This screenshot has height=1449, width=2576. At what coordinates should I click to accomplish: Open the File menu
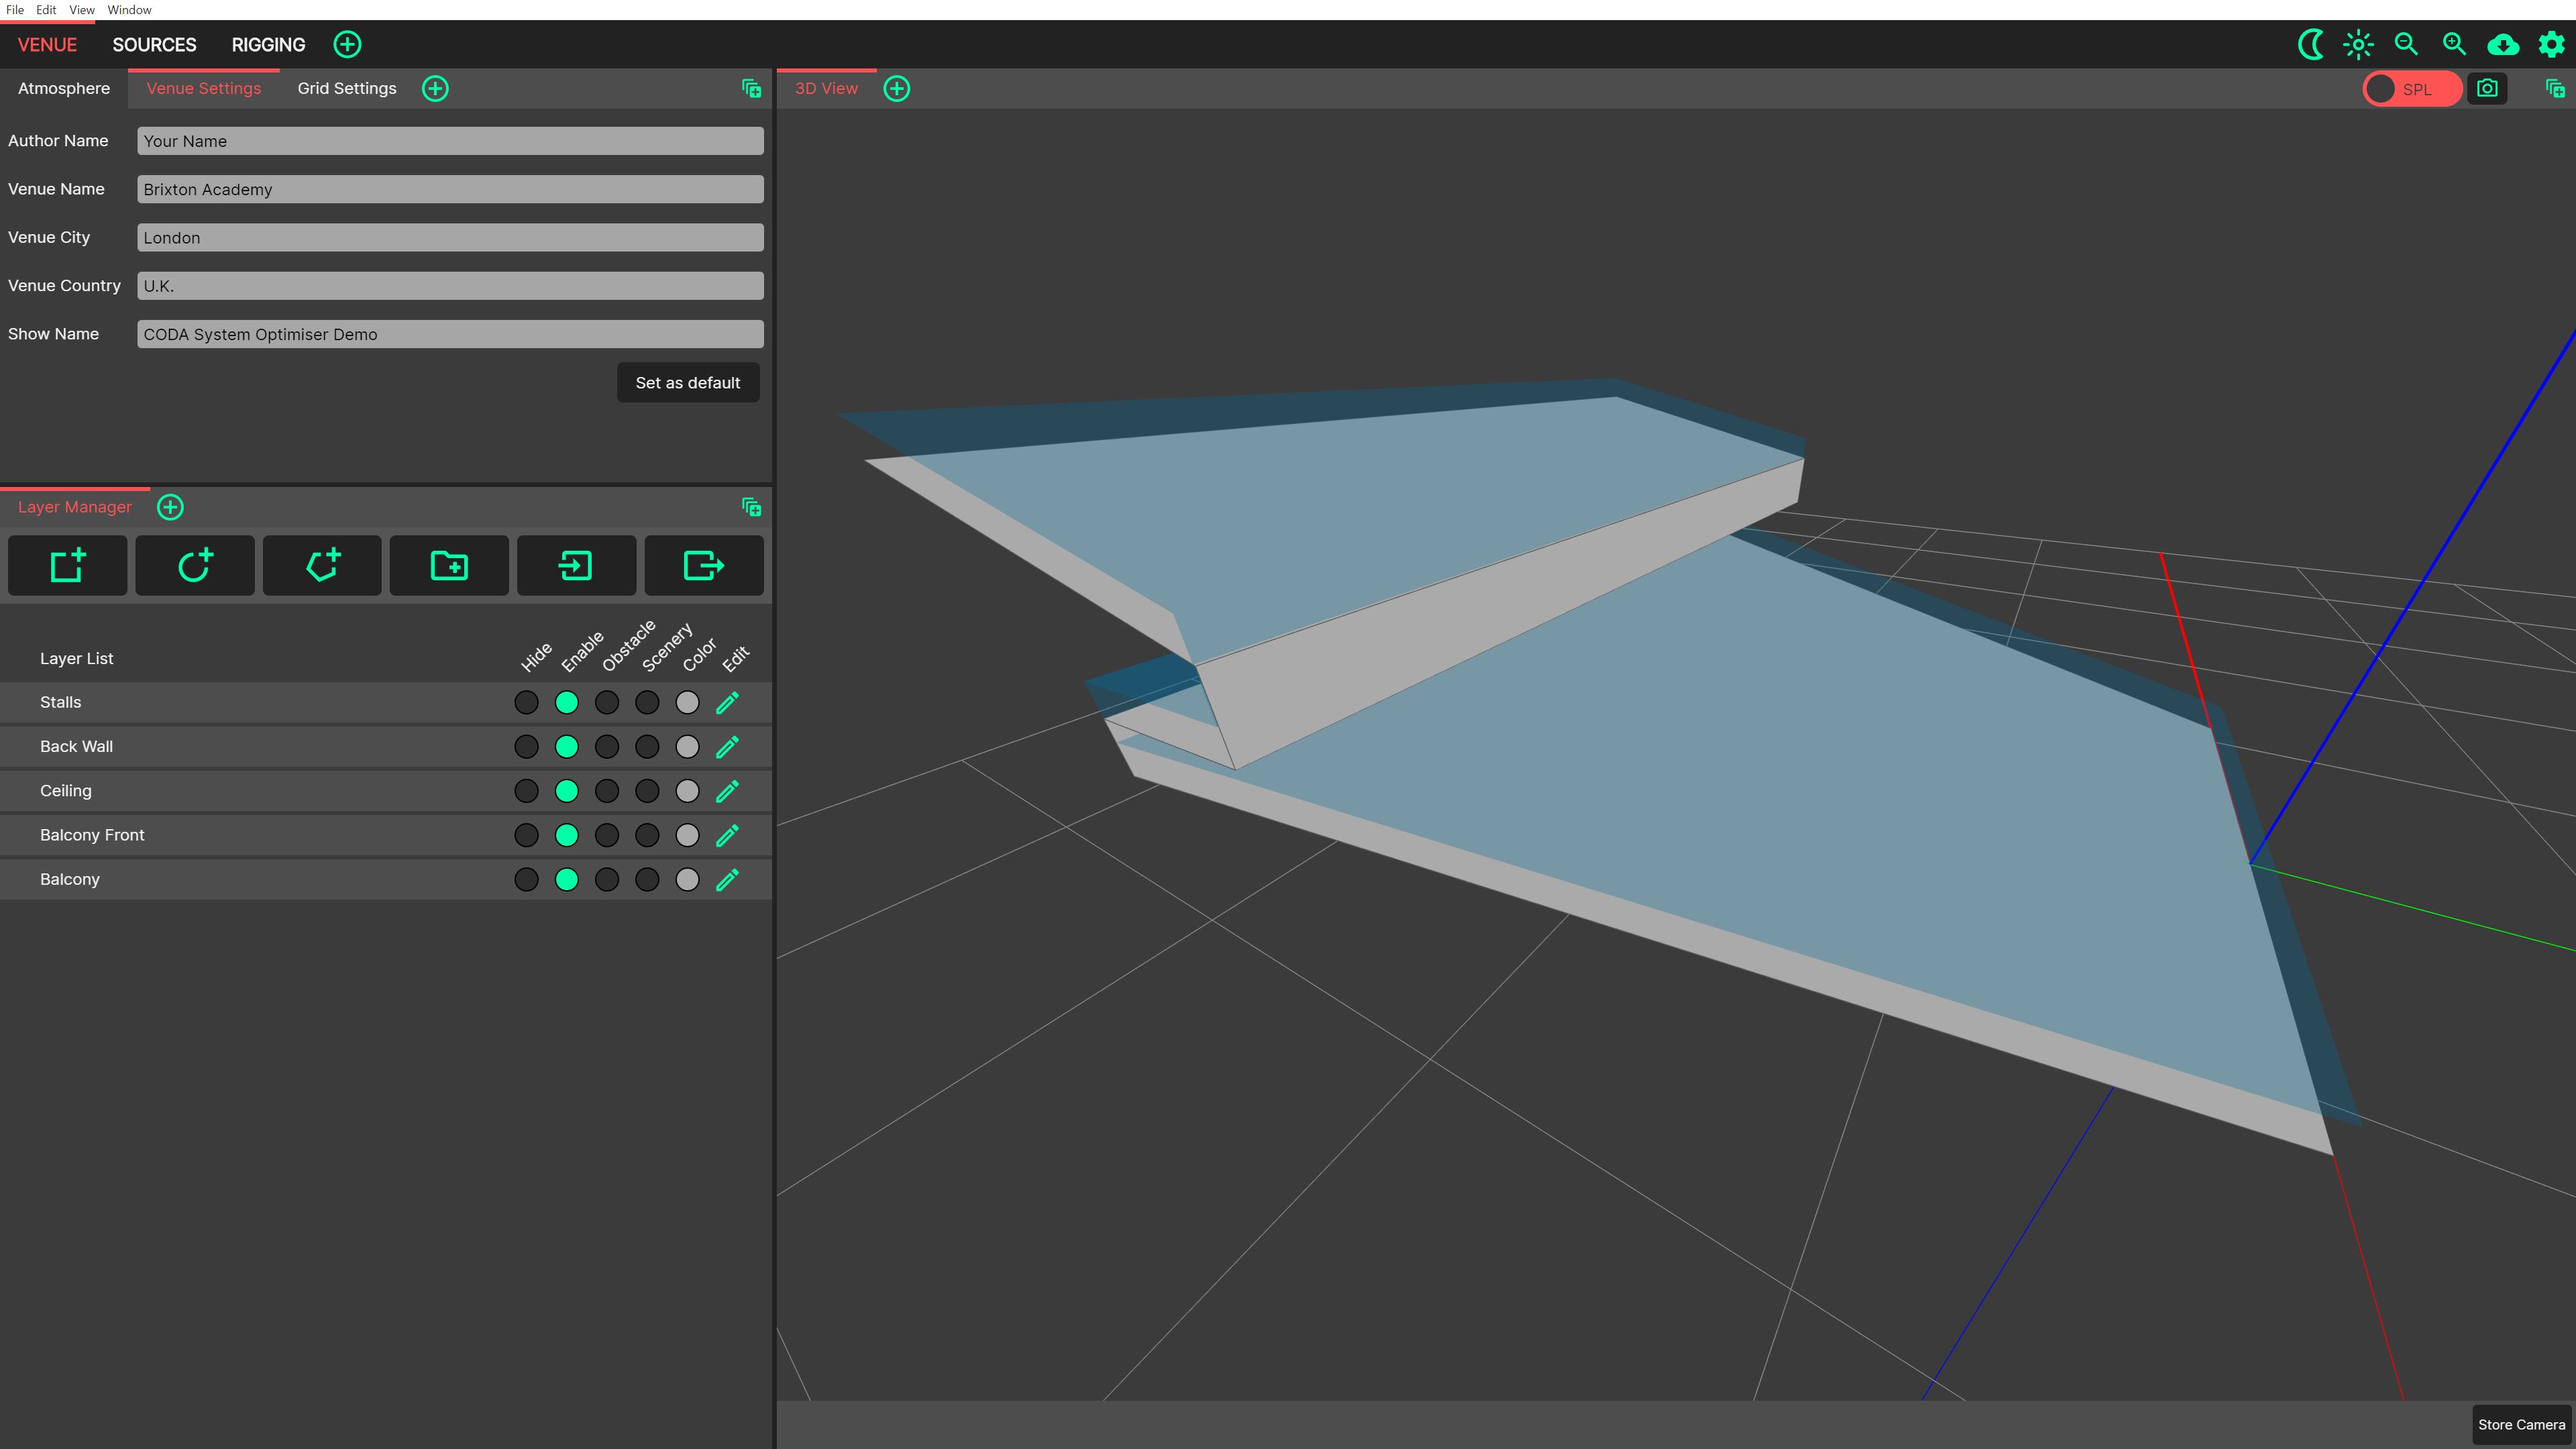click(x=15, y=10)
